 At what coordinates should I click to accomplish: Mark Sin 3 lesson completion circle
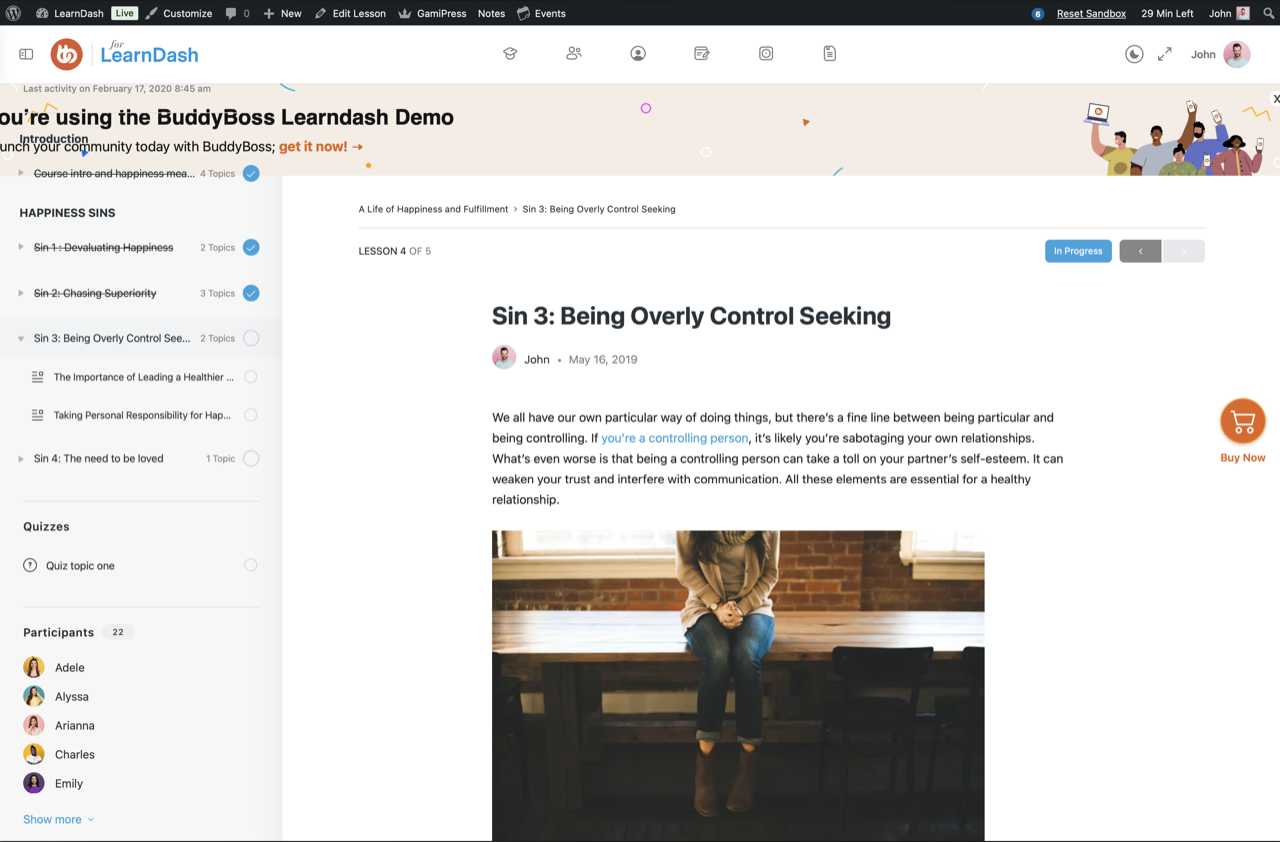(251, 338)
